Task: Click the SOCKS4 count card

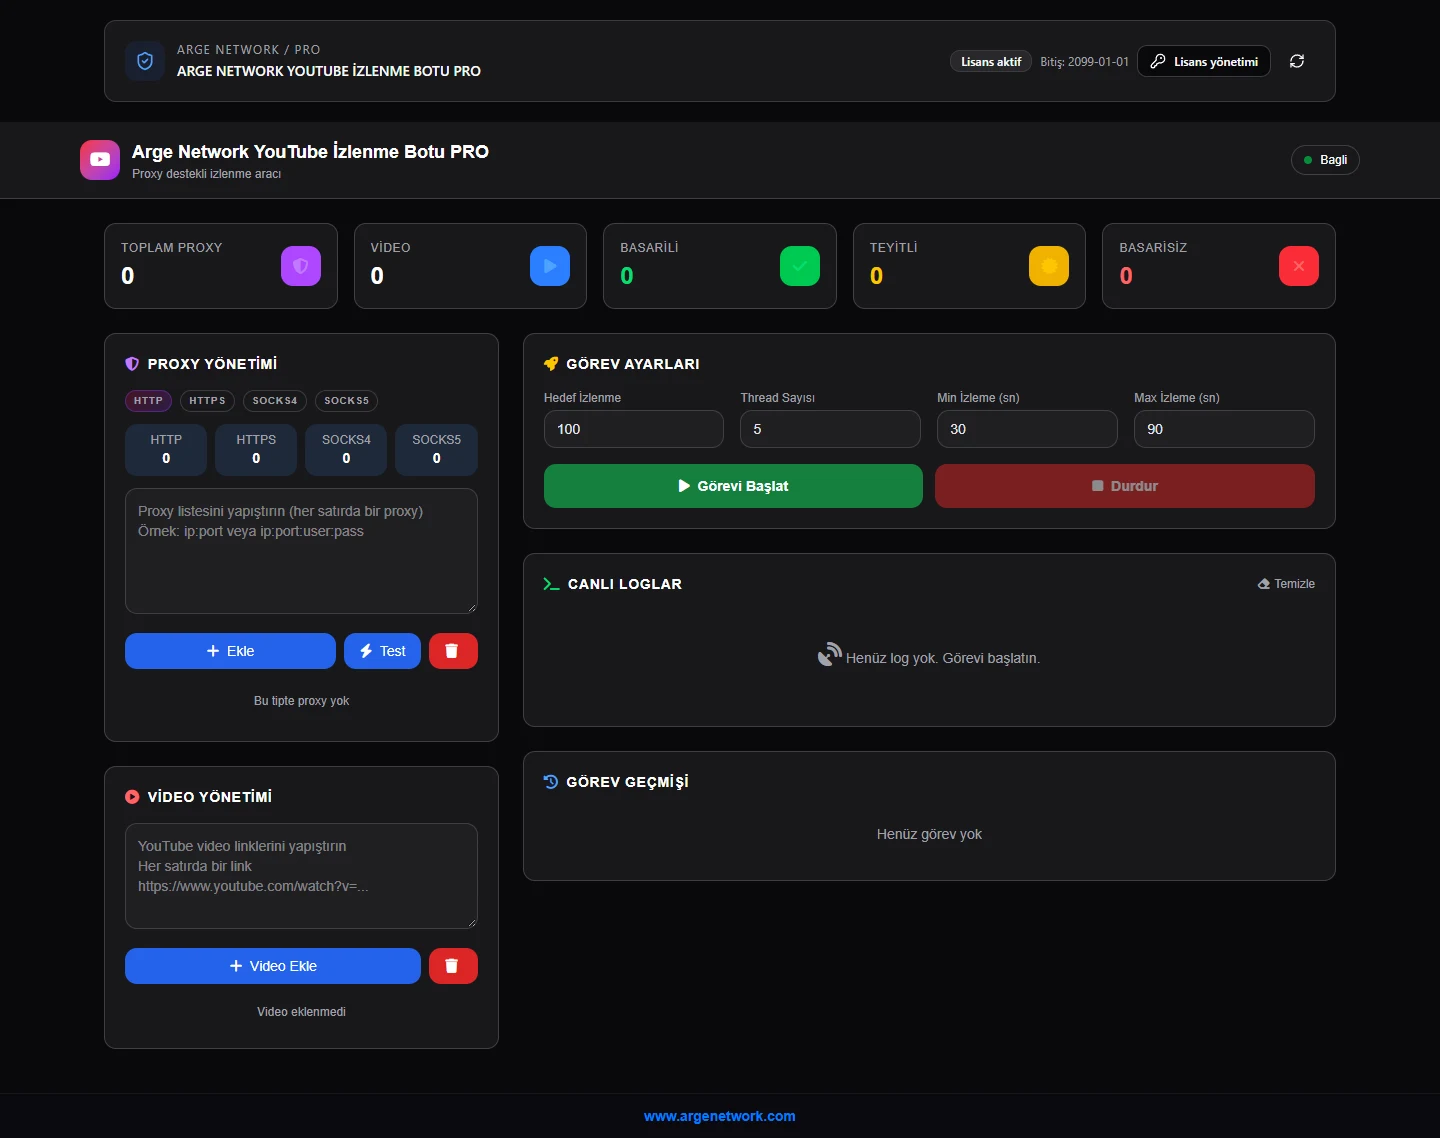Action: coord(346,450)
